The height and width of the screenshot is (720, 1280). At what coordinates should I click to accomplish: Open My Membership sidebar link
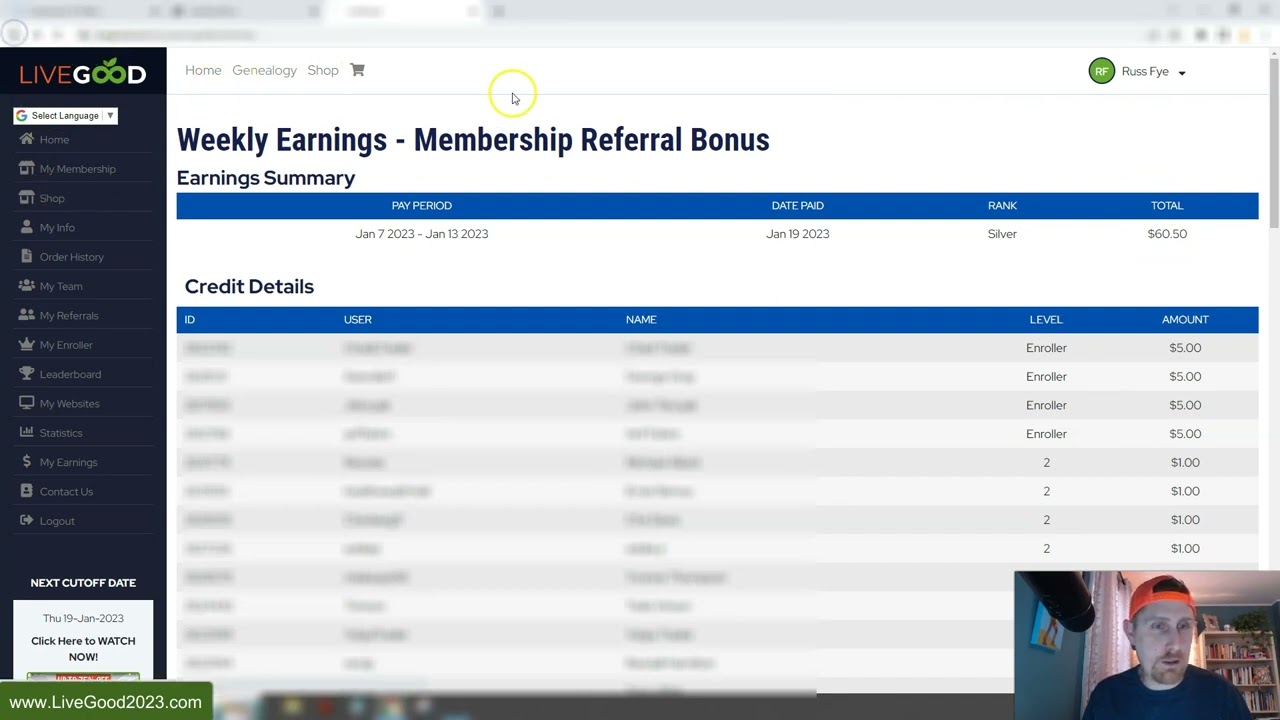pos(78,169)
